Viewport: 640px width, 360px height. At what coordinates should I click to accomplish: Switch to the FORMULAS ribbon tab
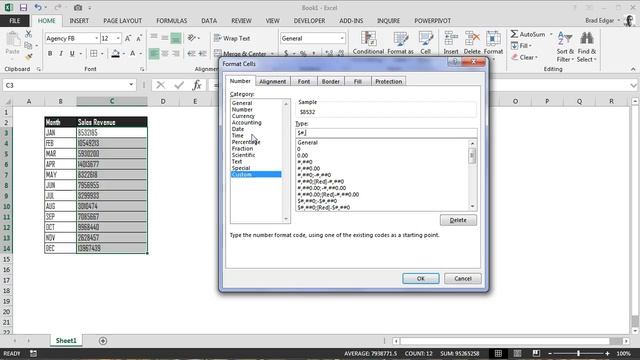coord(171,21)
